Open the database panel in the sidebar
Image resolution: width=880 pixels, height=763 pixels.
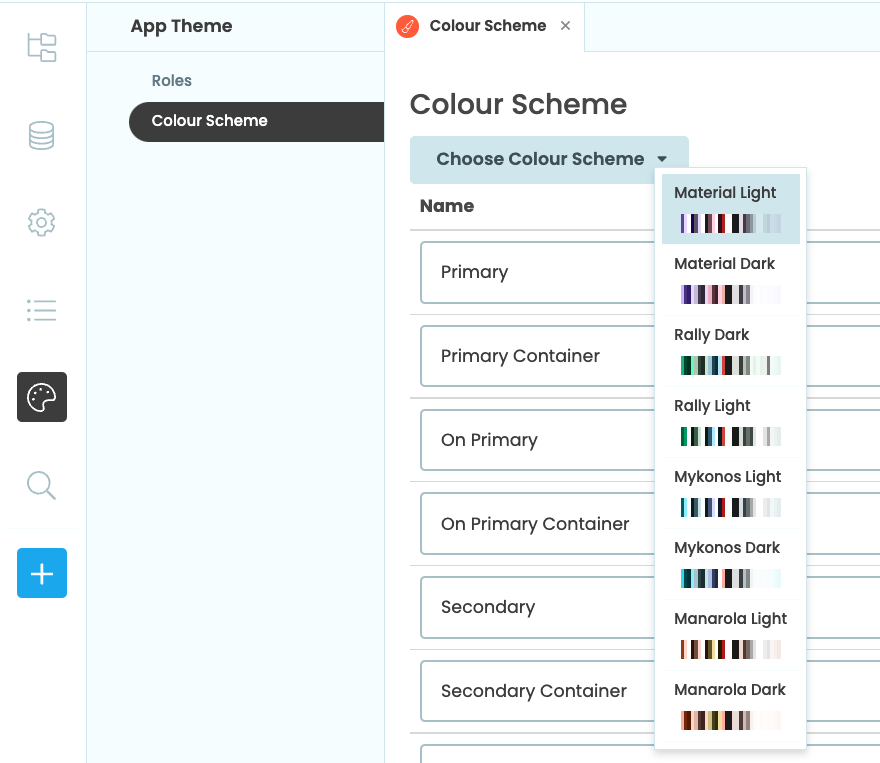coord(41,135)
